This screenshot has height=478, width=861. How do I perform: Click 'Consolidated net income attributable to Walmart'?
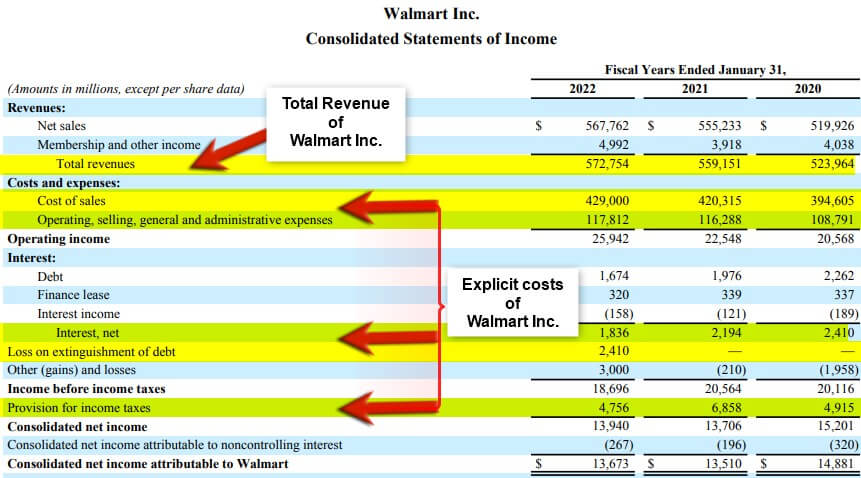coord(148,464)
